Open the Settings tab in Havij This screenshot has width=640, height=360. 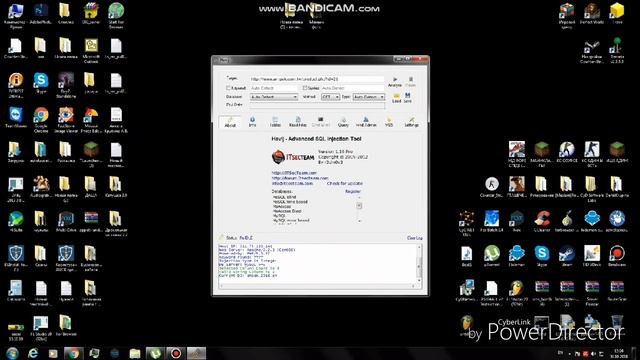(x=411, y=122)
